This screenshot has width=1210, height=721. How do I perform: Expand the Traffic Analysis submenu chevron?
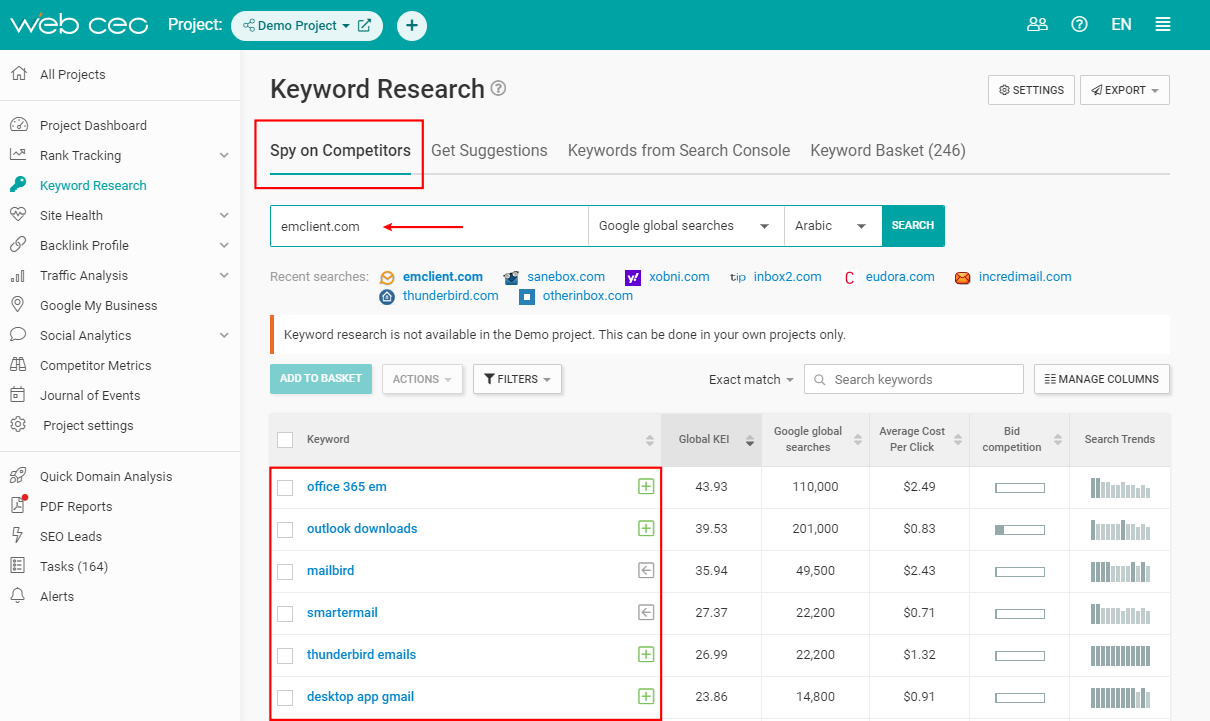click(224, 275)
